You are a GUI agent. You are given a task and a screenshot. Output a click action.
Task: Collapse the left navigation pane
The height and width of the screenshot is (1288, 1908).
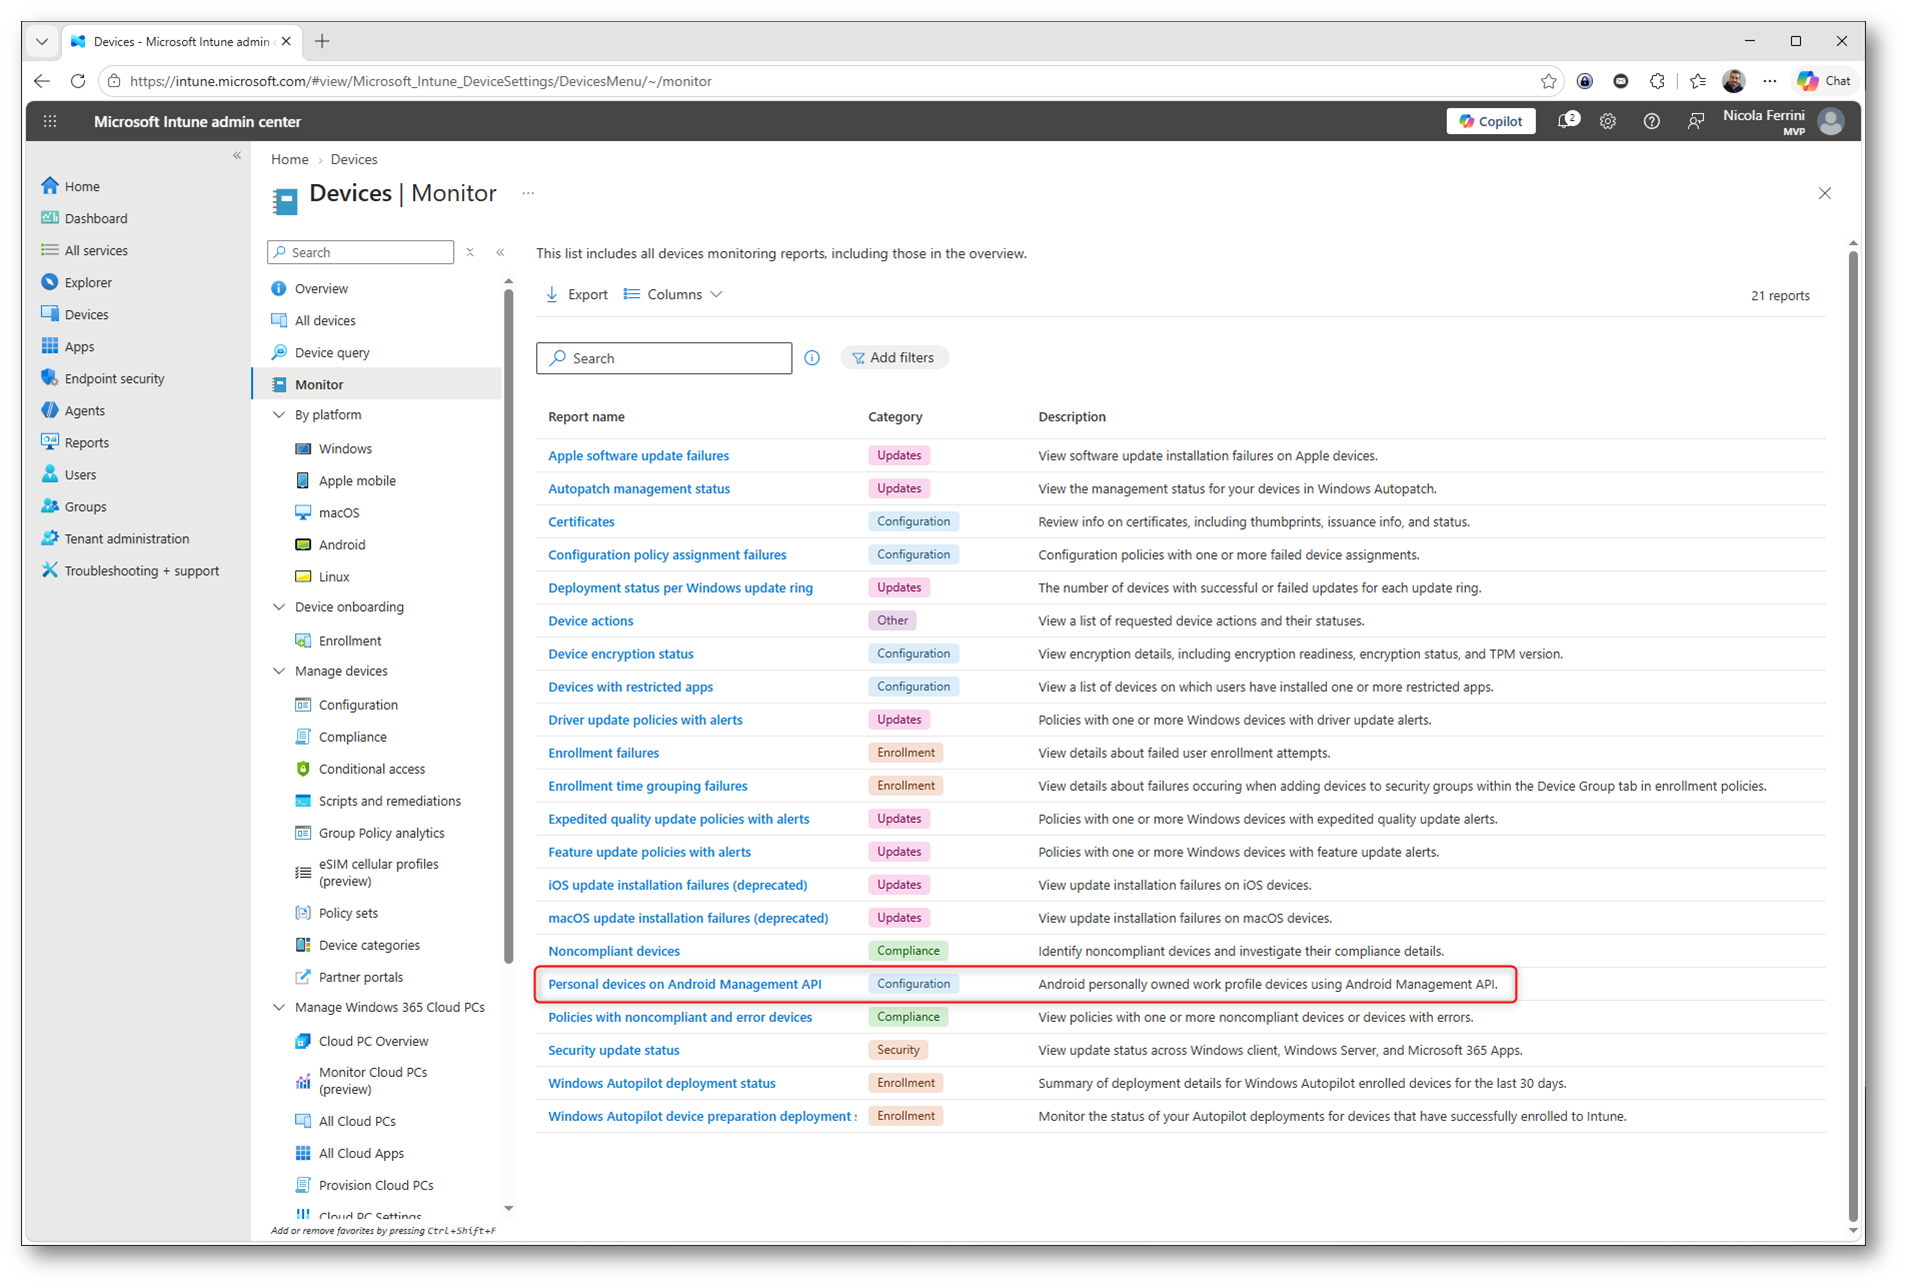pyautogui.click(x=237, y=155)
